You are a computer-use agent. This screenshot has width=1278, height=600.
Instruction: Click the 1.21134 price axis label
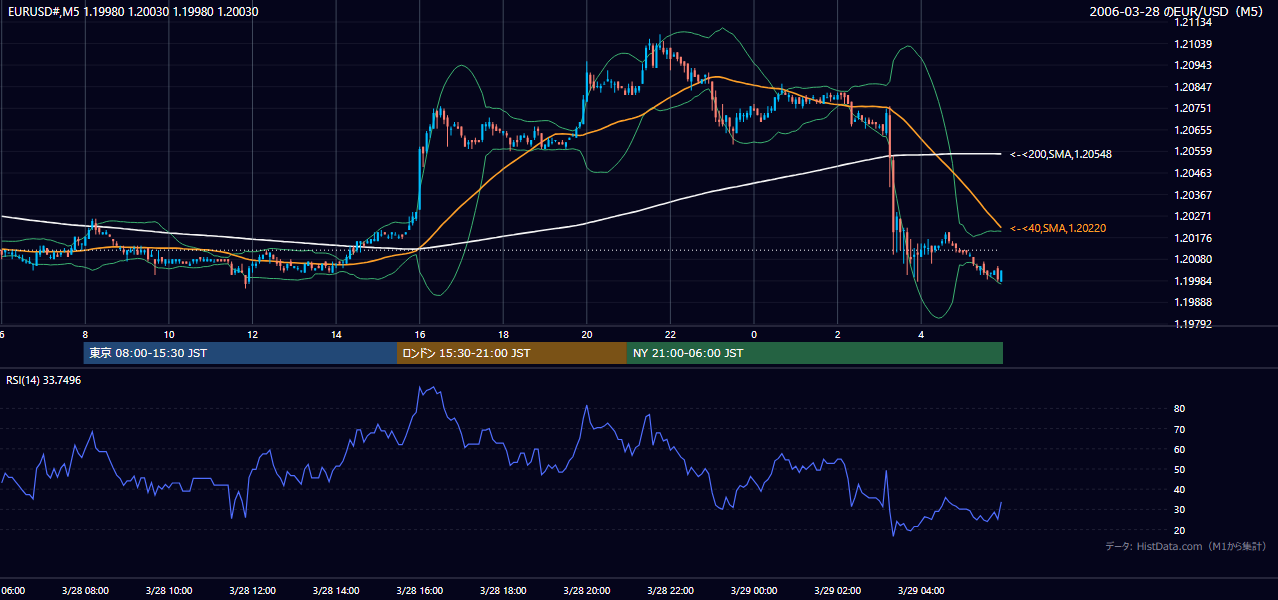click(1193, 22)
